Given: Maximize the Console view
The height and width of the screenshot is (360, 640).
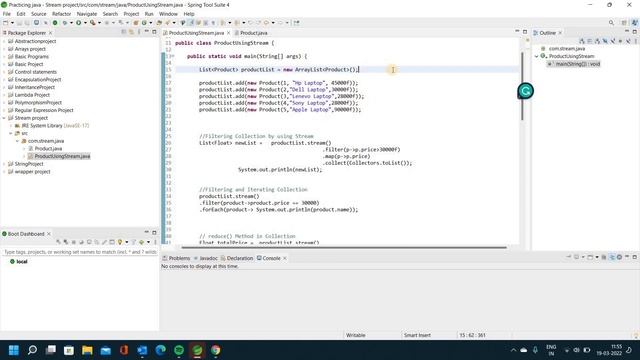Looking at the screenshot, I should (x=634, y=257).
